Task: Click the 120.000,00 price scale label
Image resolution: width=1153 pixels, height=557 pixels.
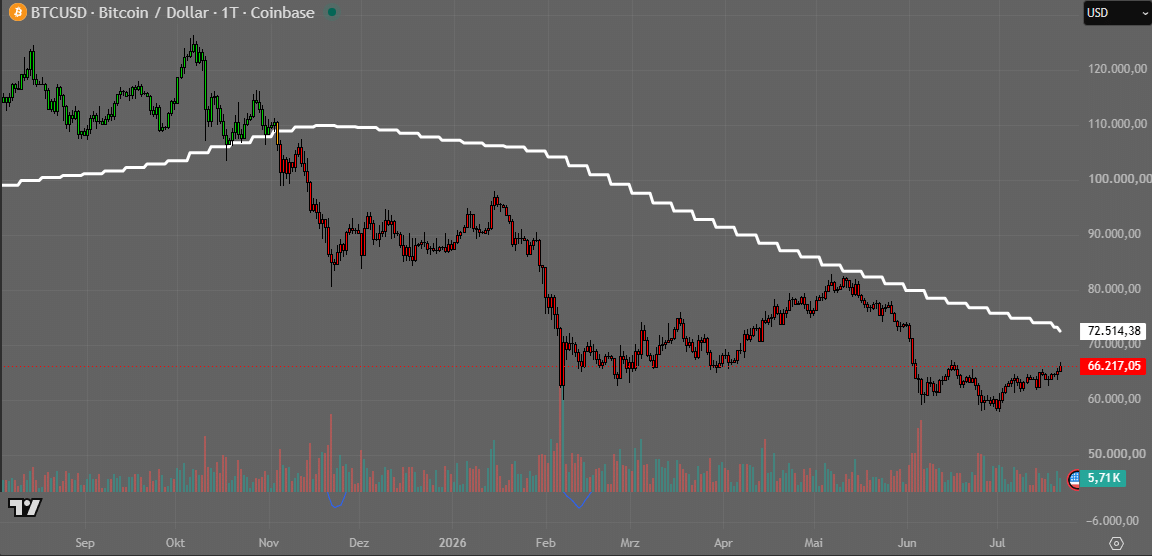Action: tap(1118, 69)
